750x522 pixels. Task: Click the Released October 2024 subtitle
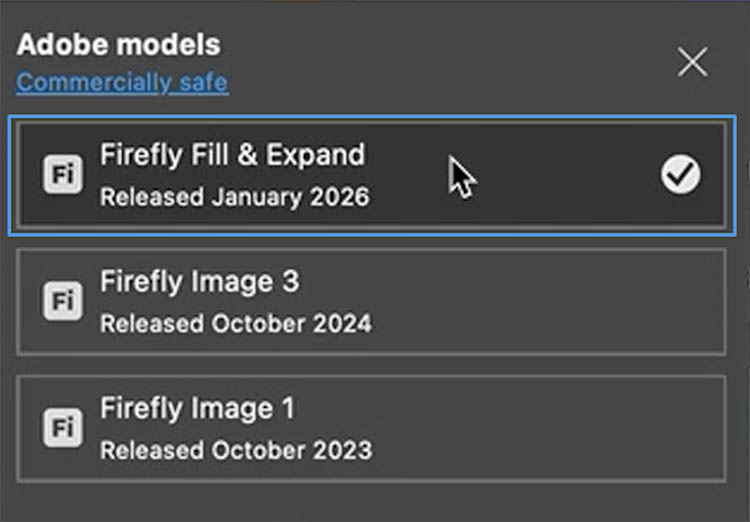235,323
